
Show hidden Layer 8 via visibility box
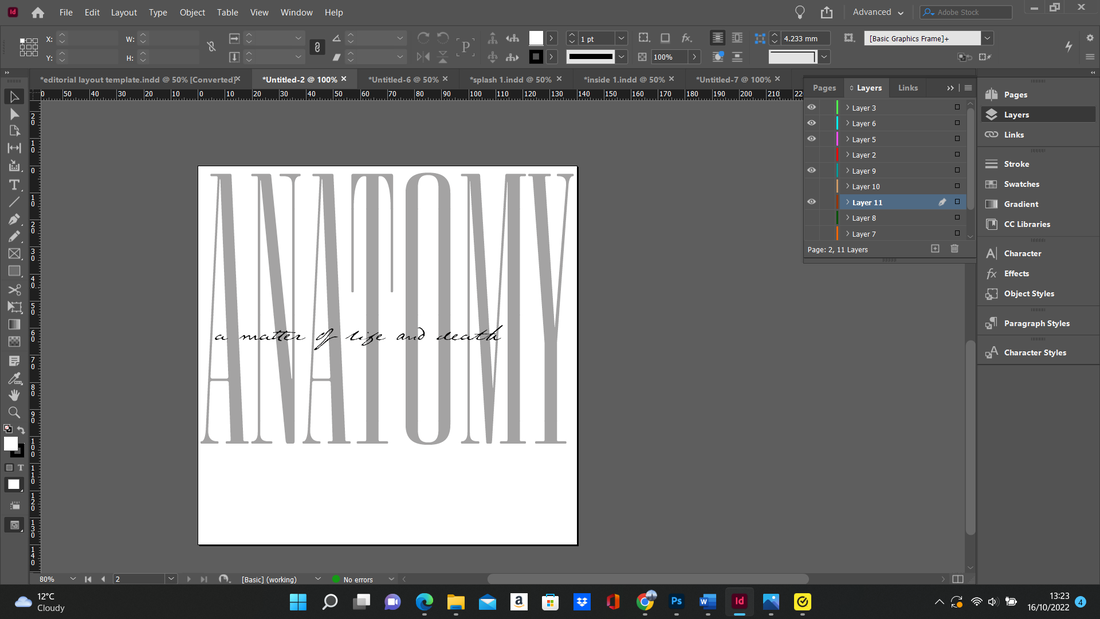(812, 218)
